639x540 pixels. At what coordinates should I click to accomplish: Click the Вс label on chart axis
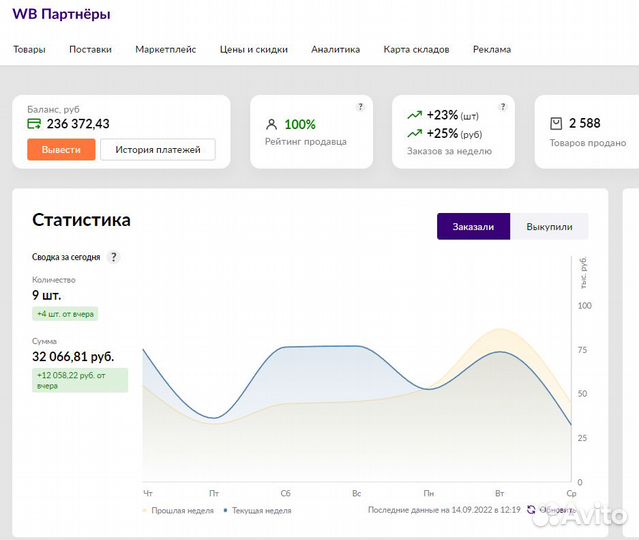(x=357, y=494)
